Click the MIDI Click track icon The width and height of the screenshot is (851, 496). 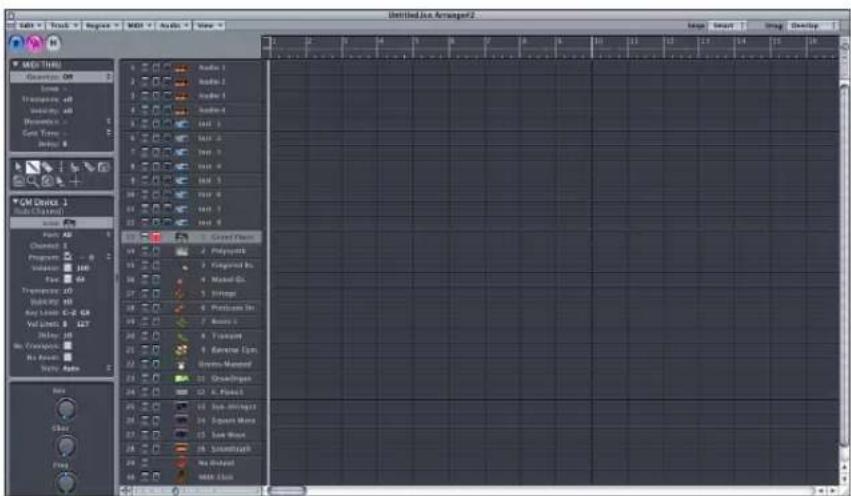182,477
